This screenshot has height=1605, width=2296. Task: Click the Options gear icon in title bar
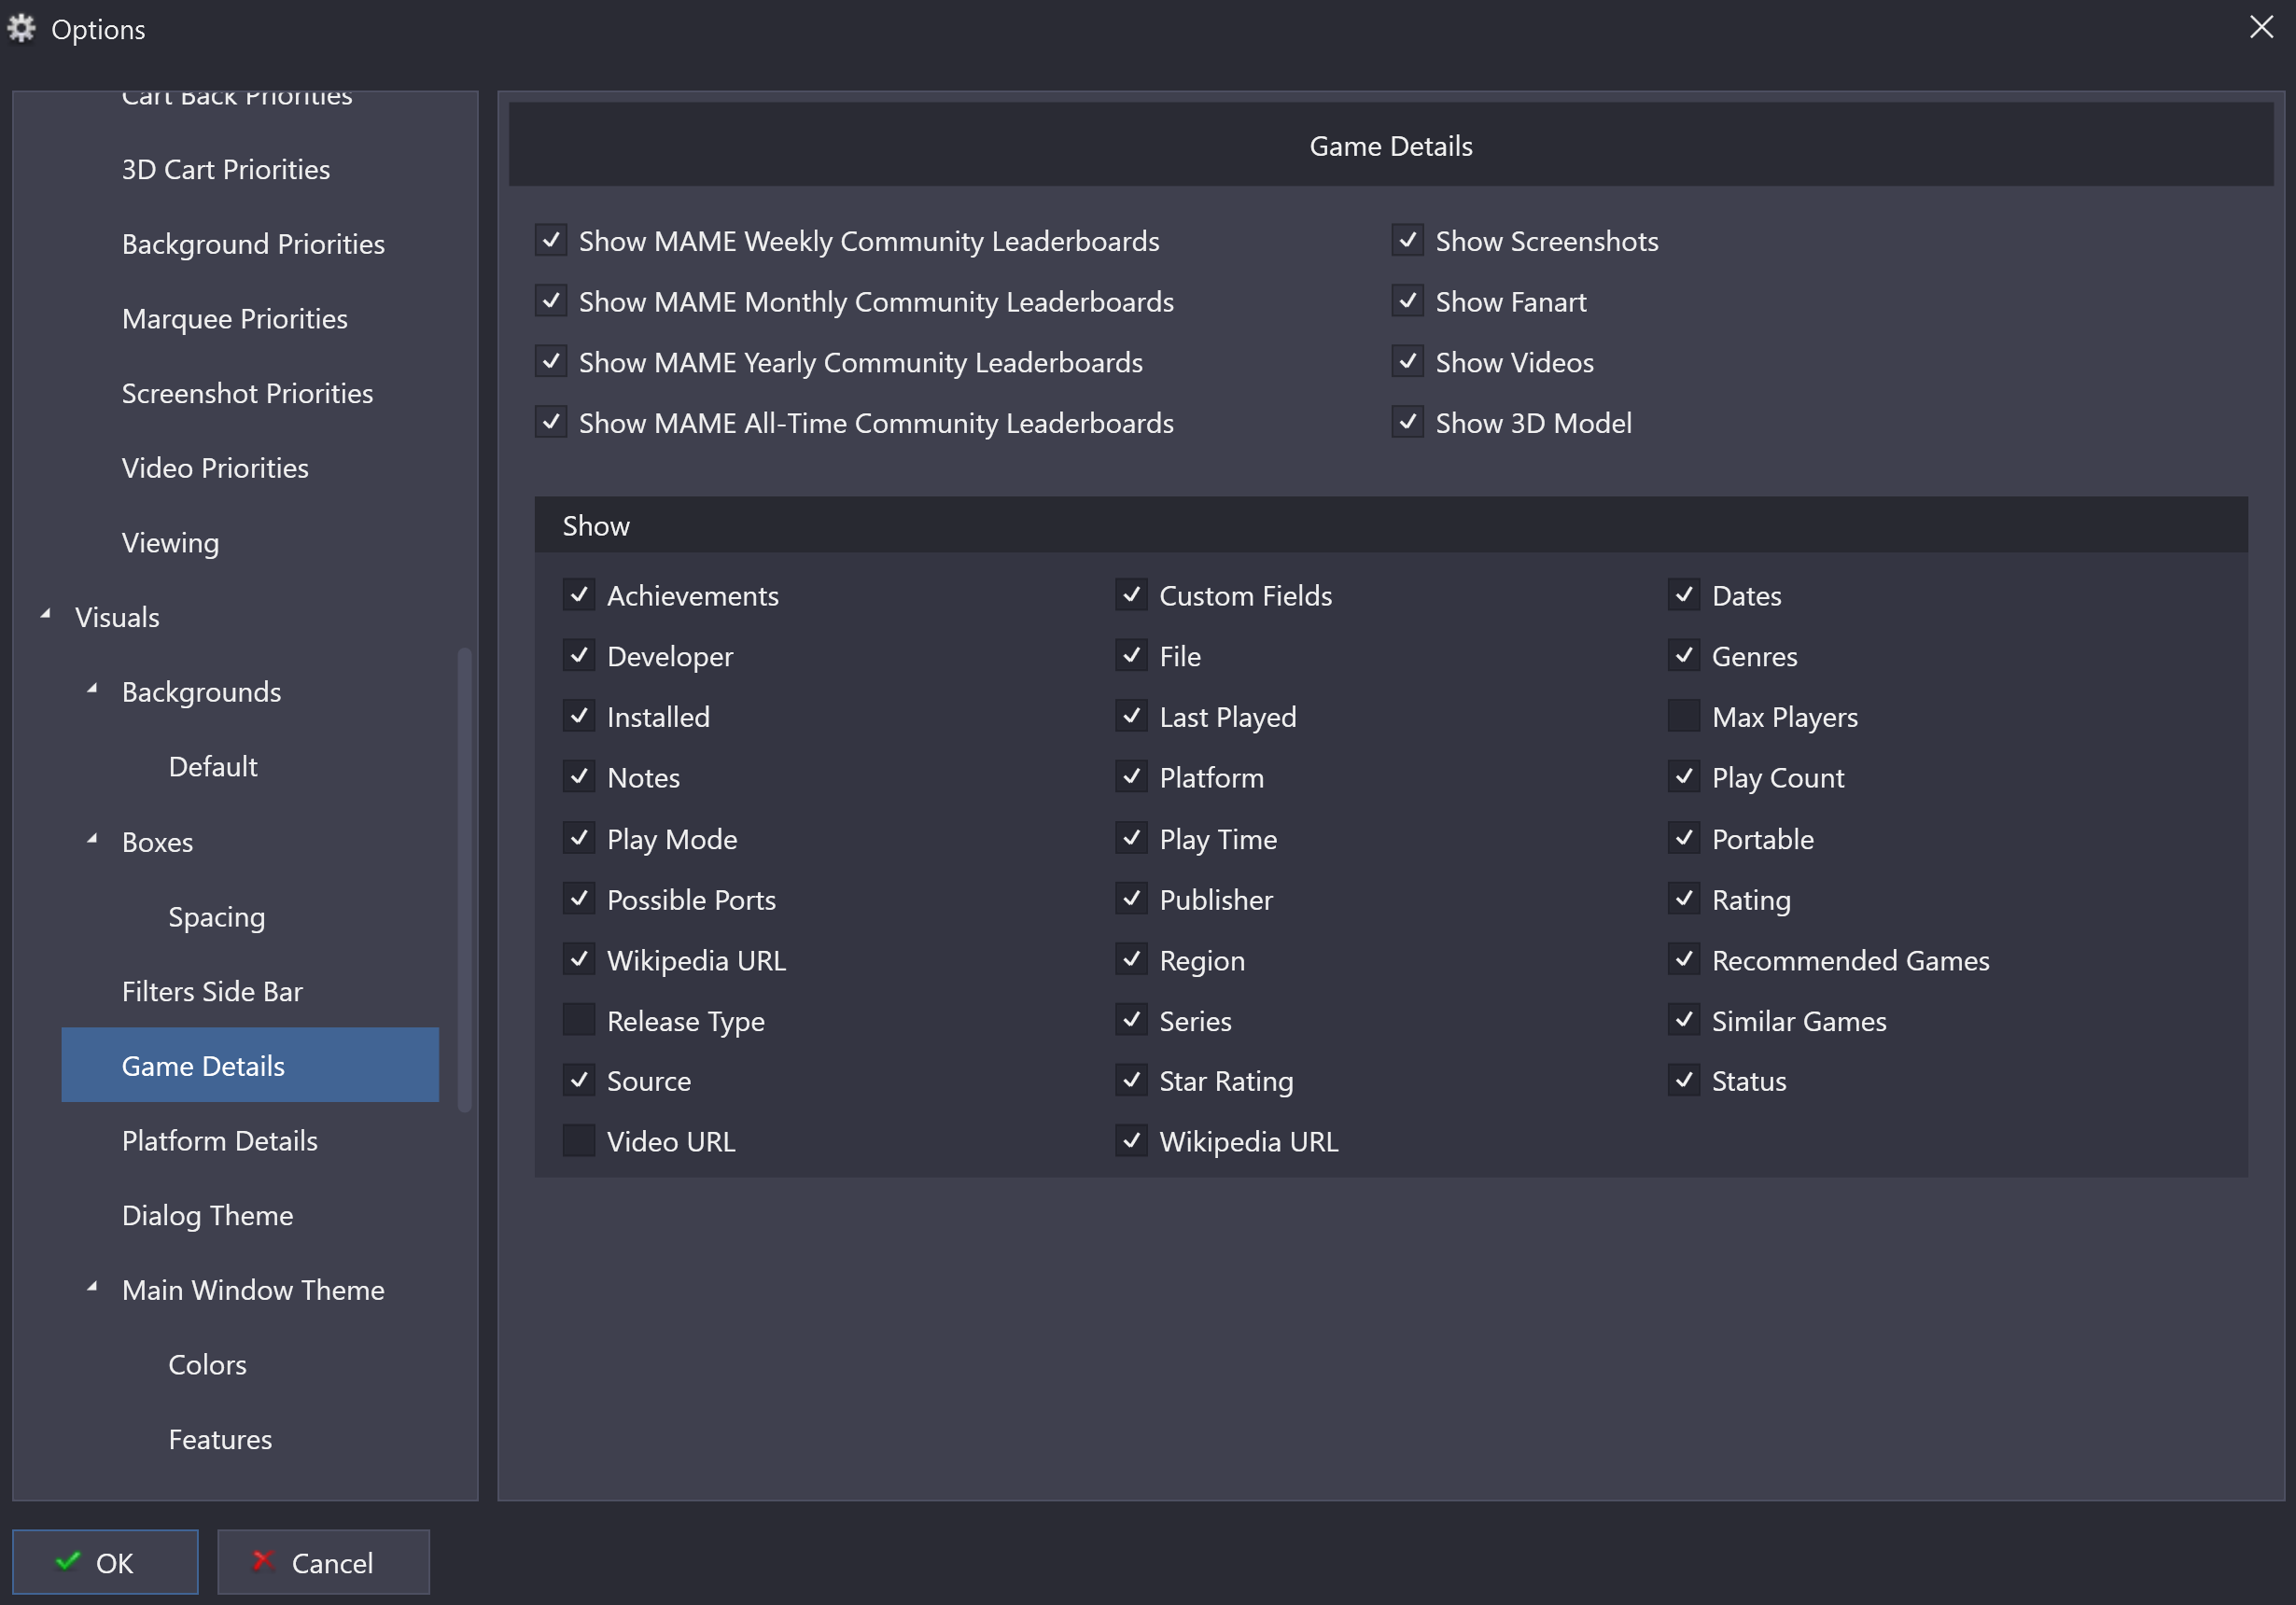pyautogui.click(x=22, y=29)
